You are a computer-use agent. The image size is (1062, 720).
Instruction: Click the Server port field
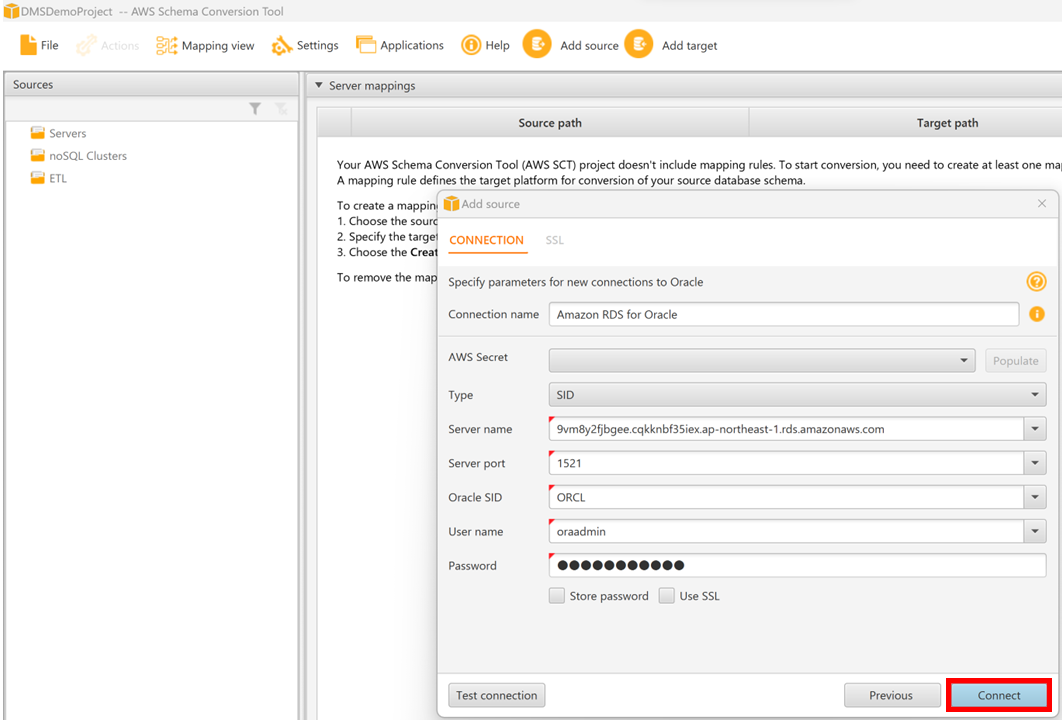click(x=786, y=463)
